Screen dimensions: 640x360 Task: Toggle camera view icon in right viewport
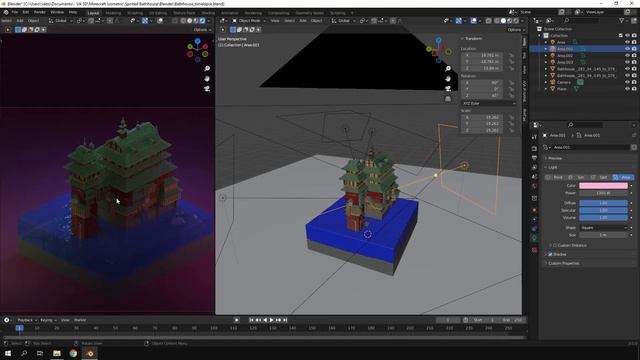click(448, 89)
